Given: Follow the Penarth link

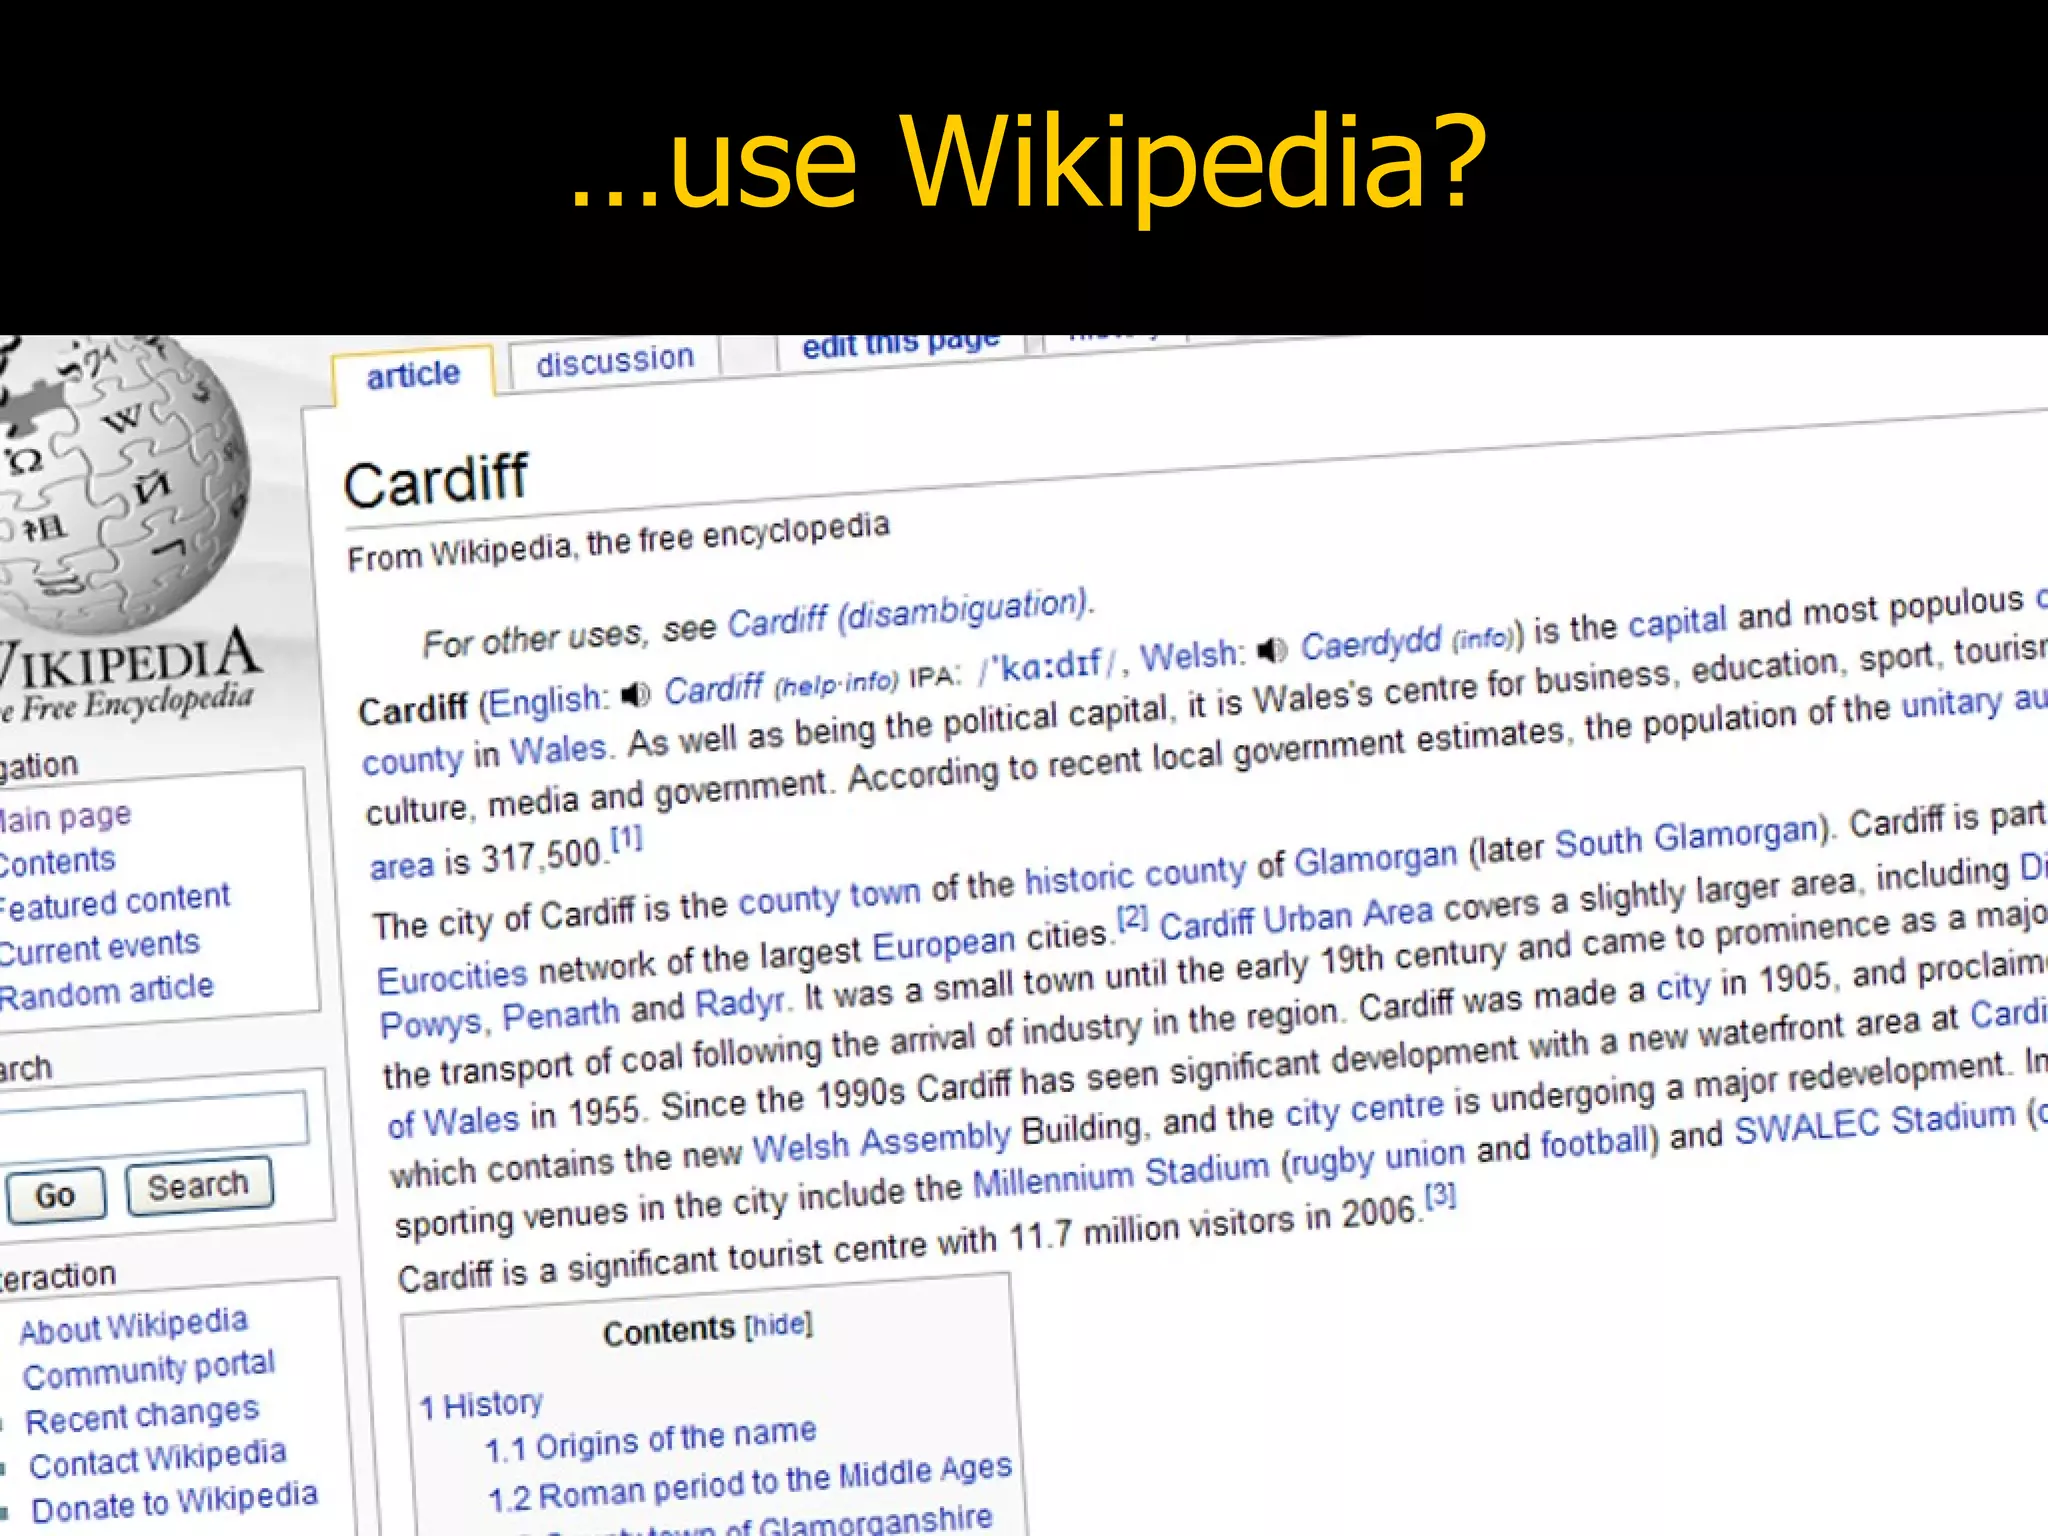Looking at the screenshot, I should pyautogui.click(x=561, y=1015).
